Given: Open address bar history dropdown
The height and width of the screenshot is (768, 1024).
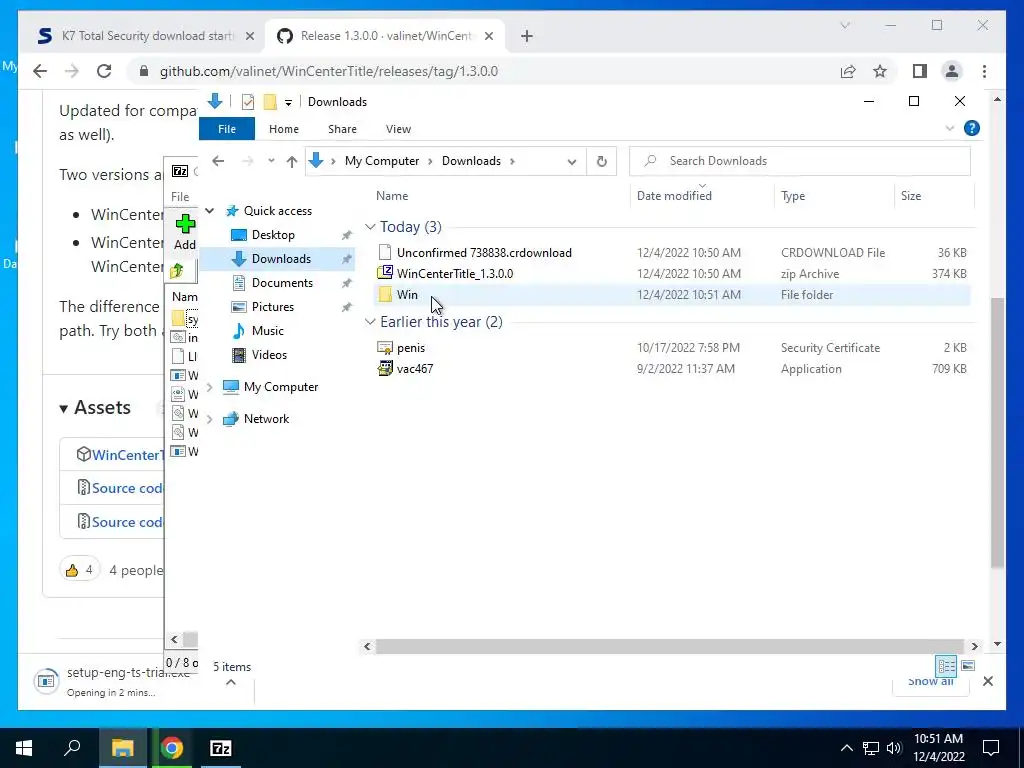Looking at the screenshot, I should click(572, 161).
